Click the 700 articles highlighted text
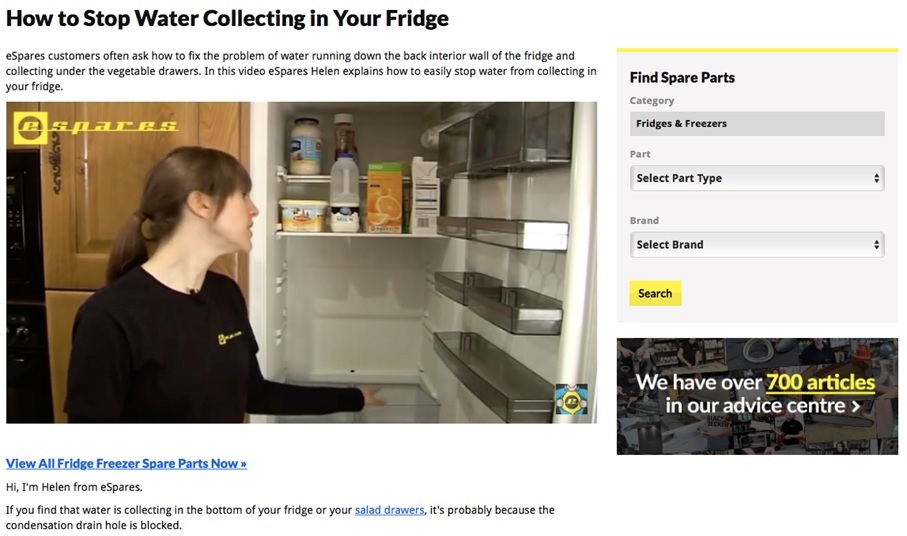 pyautogui.click(x=820, y=382)
